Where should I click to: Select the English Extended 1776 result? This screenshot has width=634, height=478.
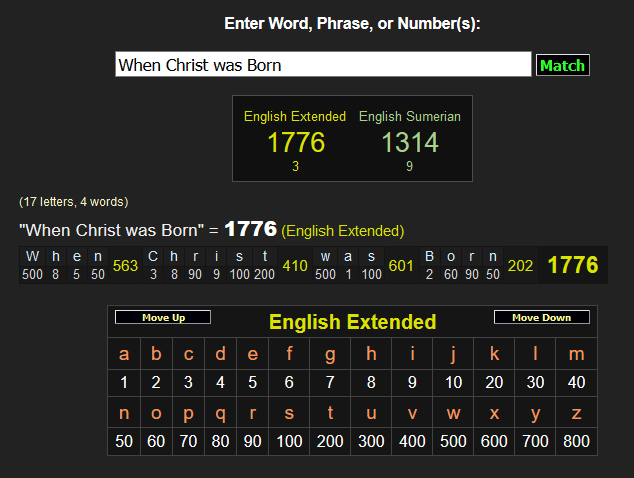(x=295, y=143)
